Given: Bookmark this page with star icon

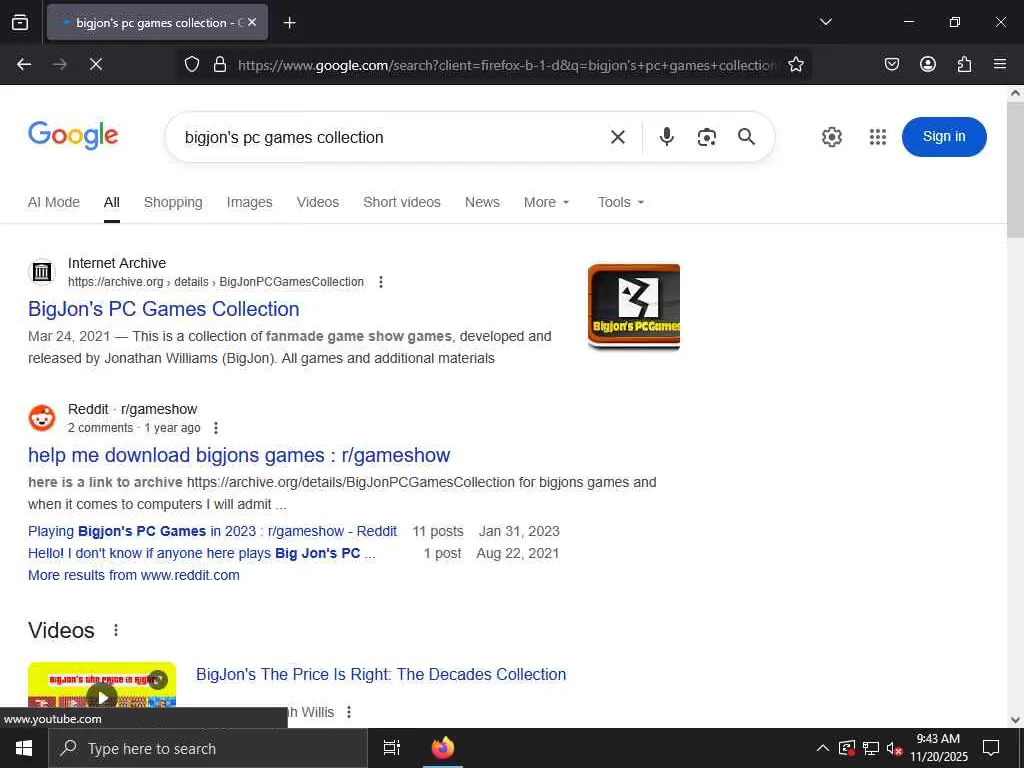Looking at the screenshot, I should pyautogui.click(x=795, y=64).
